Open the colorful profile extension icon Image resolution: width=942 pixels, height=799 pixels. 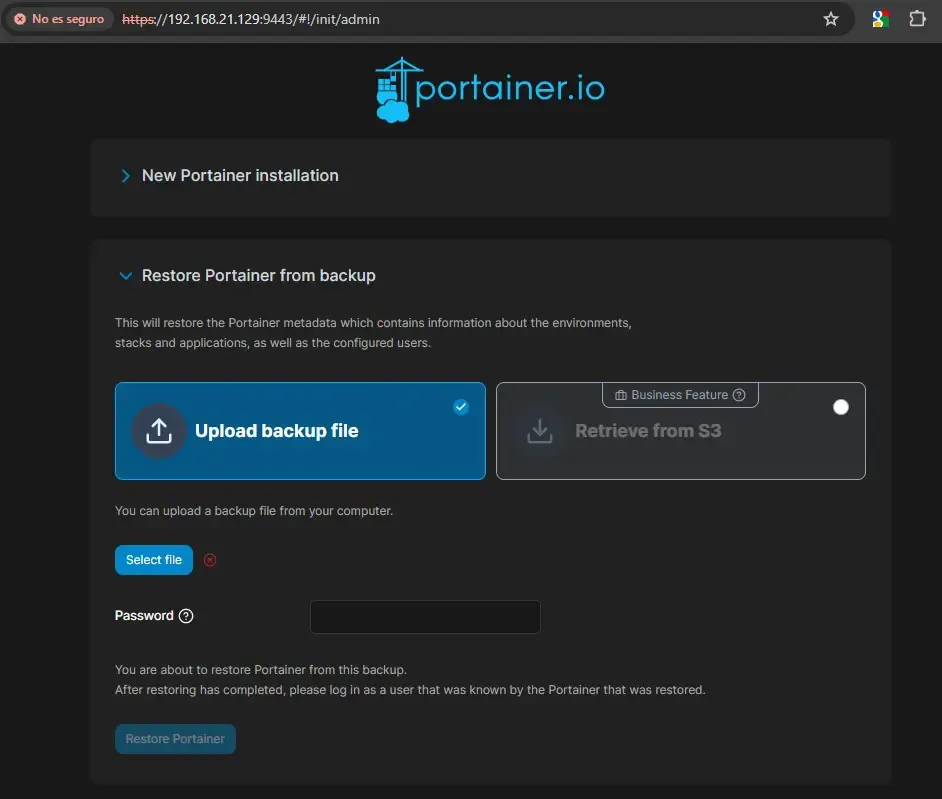880,19
